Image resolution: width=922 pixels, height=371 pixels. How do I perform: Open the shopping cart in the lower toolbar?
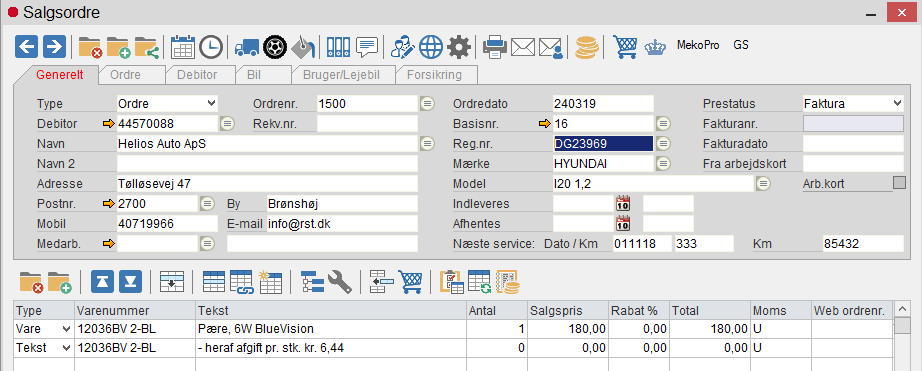click(410, 282)
